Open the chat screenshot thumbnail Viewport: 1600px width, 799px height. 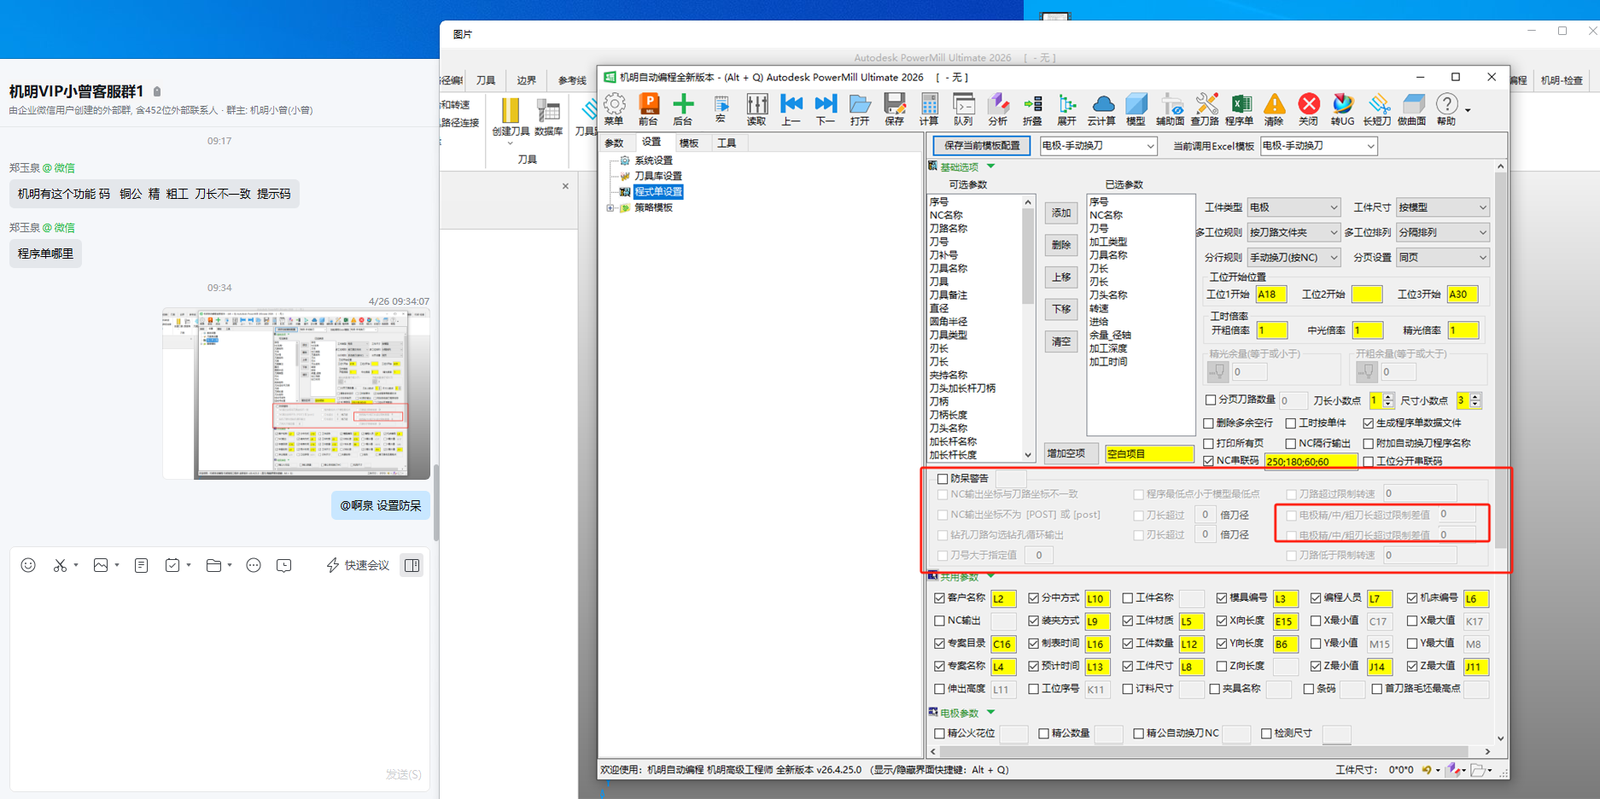pos(296,394)
